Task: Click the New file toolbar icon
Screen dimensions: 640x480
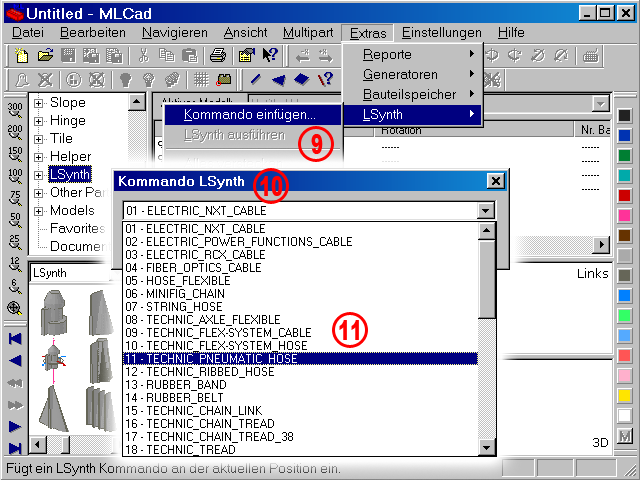Action: (x=22, y=56)
